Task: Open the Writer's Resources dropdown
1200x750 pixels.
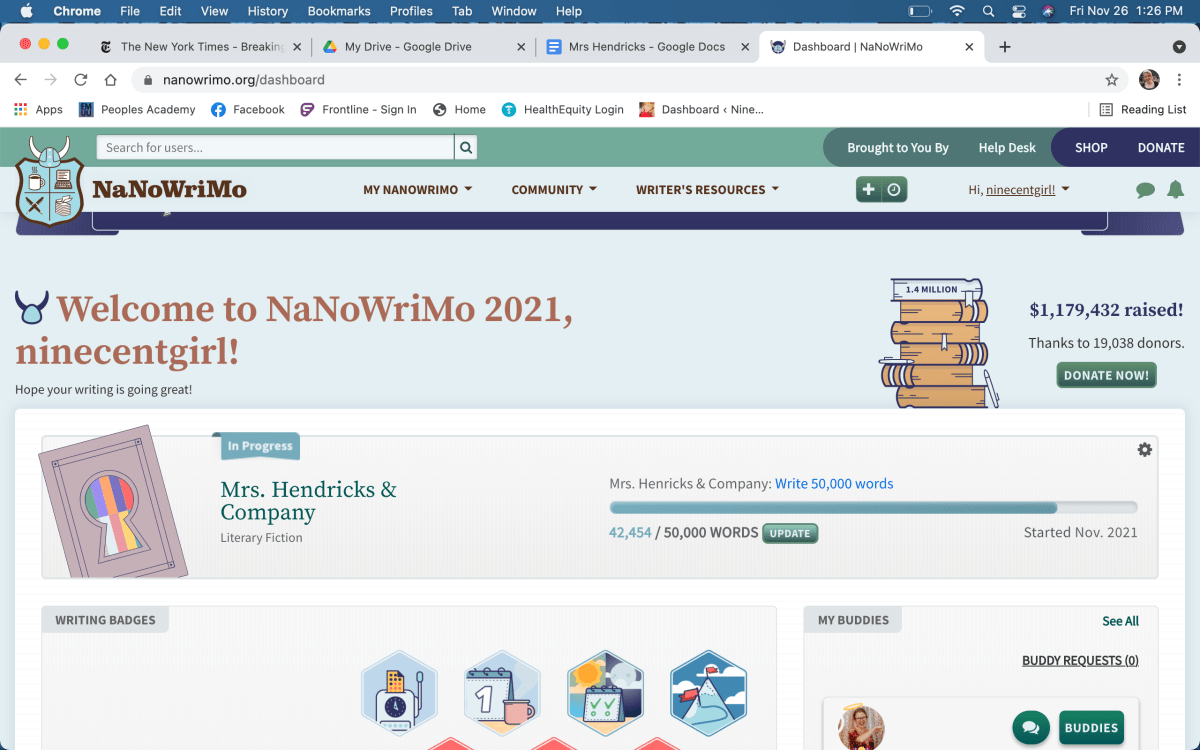Action: pos(706,190)
